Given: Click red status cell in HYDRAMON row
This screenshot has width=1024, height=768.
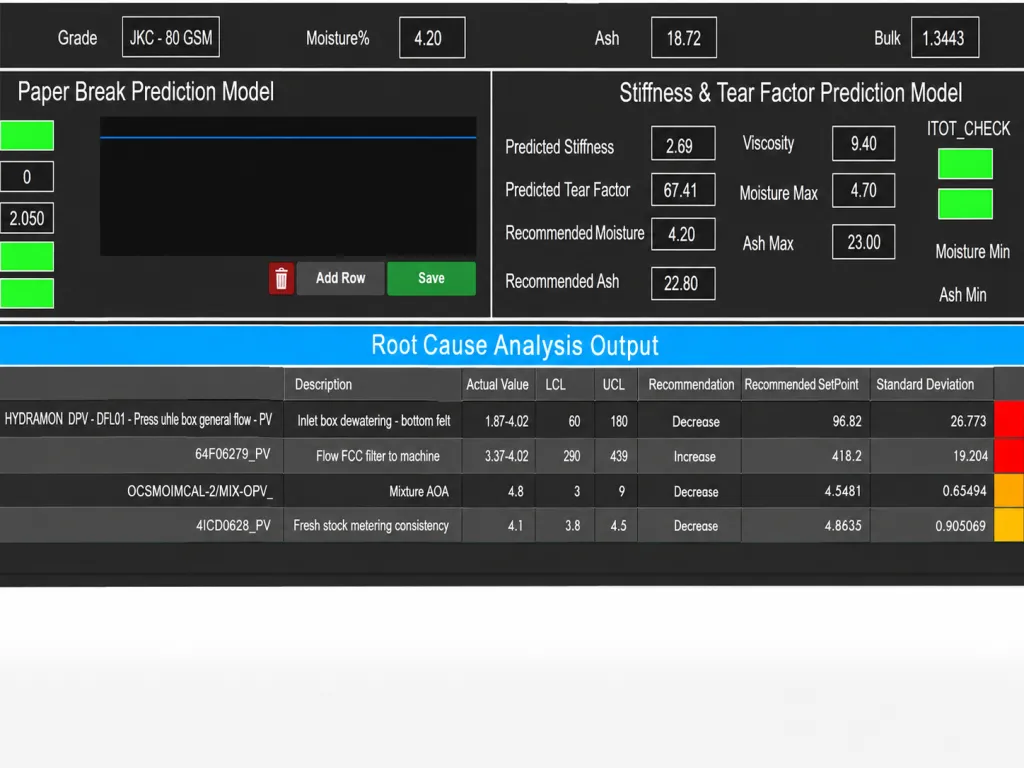Looking at the screenshot, I should tap(1009, 419).
